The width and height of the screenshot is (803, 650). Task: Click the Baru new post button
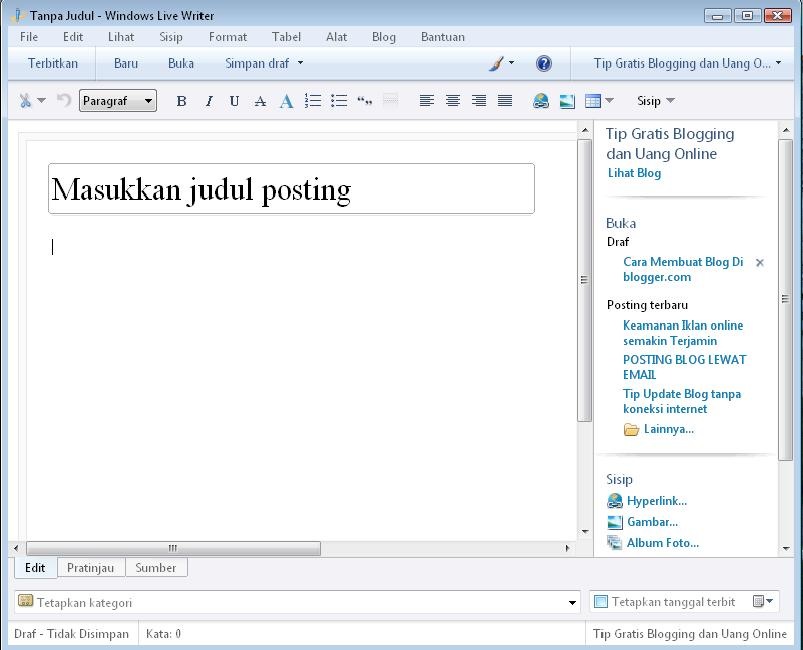click(x=126, y=64)
